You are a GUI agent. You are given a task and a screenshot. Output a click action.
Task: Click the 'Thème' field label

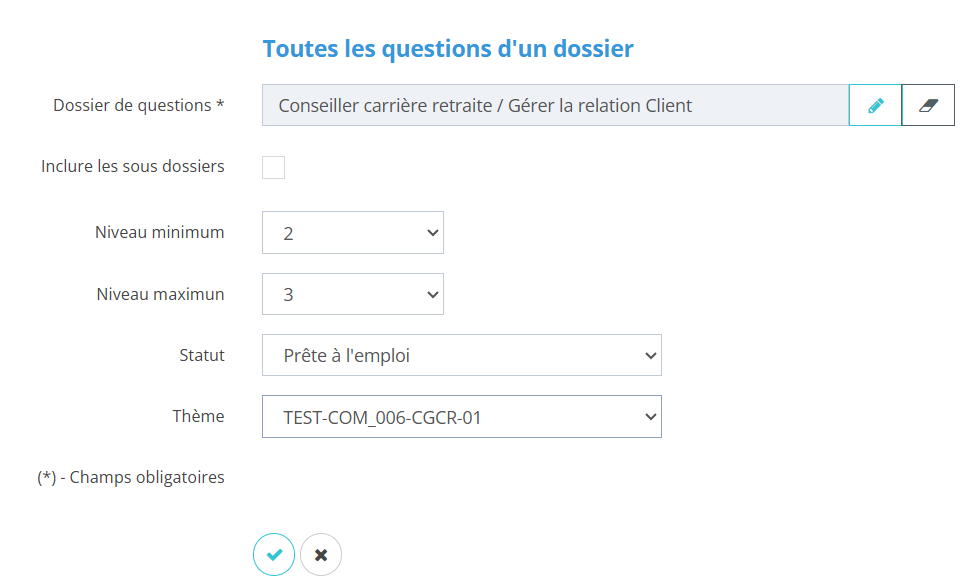coord(198,416)
